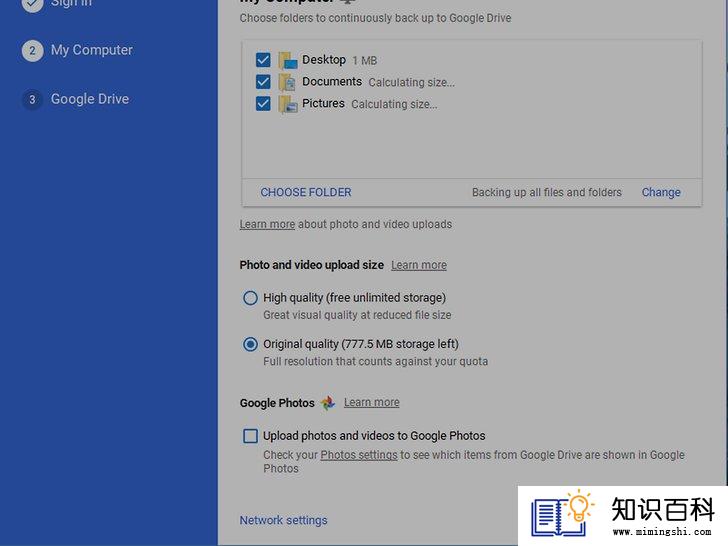This screenshot has width=728, height=546.
Task: Click the Desktop folder name
Action: [324, 60]
